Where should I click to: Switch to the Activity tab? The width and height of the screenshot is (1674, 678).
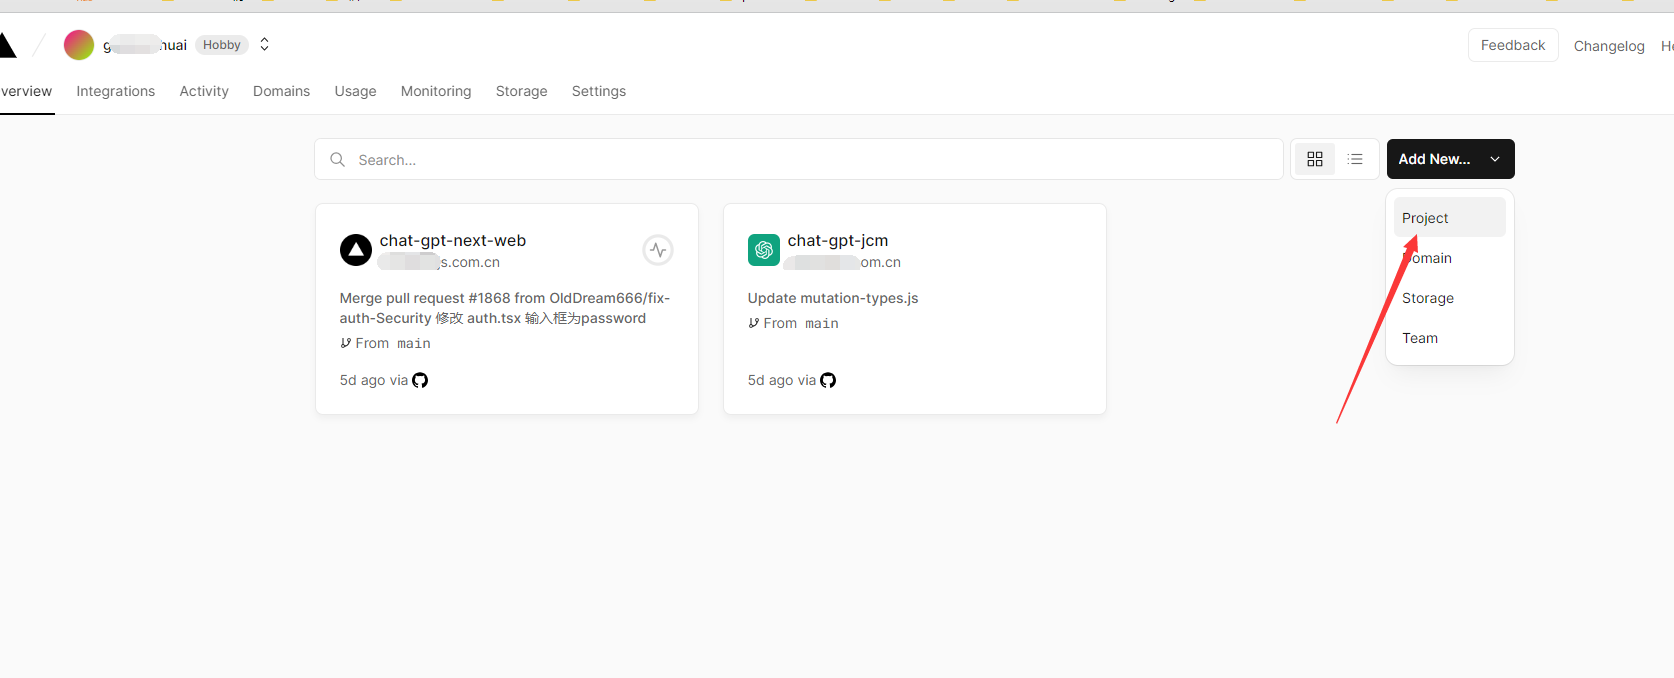pos(204,91)
